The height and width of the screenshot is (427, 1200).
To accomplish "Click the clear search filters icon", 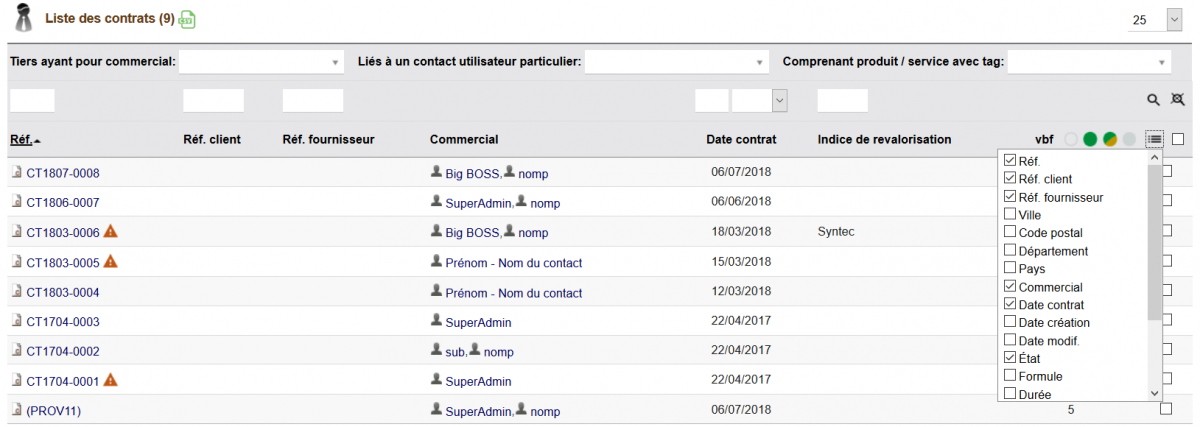I will tap(1177, 100).
